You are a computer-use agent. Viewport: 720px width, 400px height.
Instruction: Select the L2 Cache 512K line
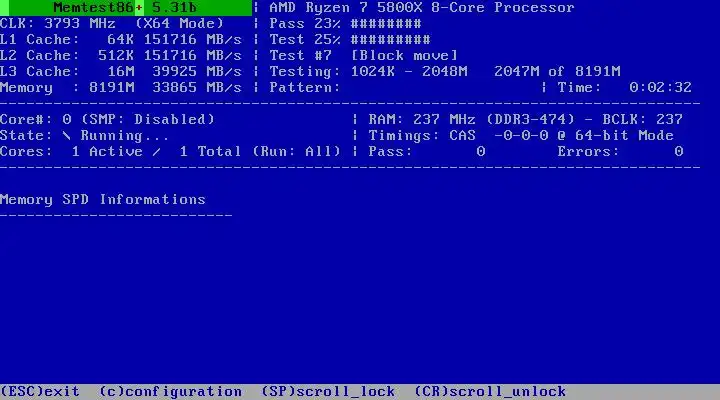click(121, 56)
